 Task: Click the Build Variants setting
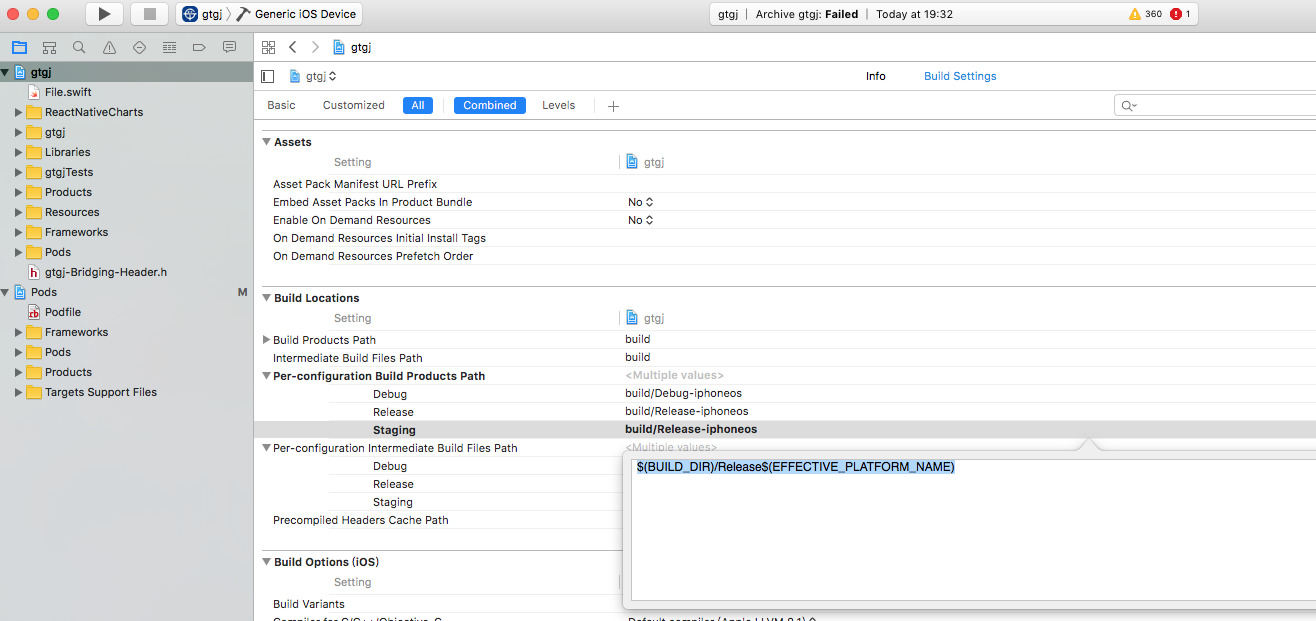[x=309, y=604]
